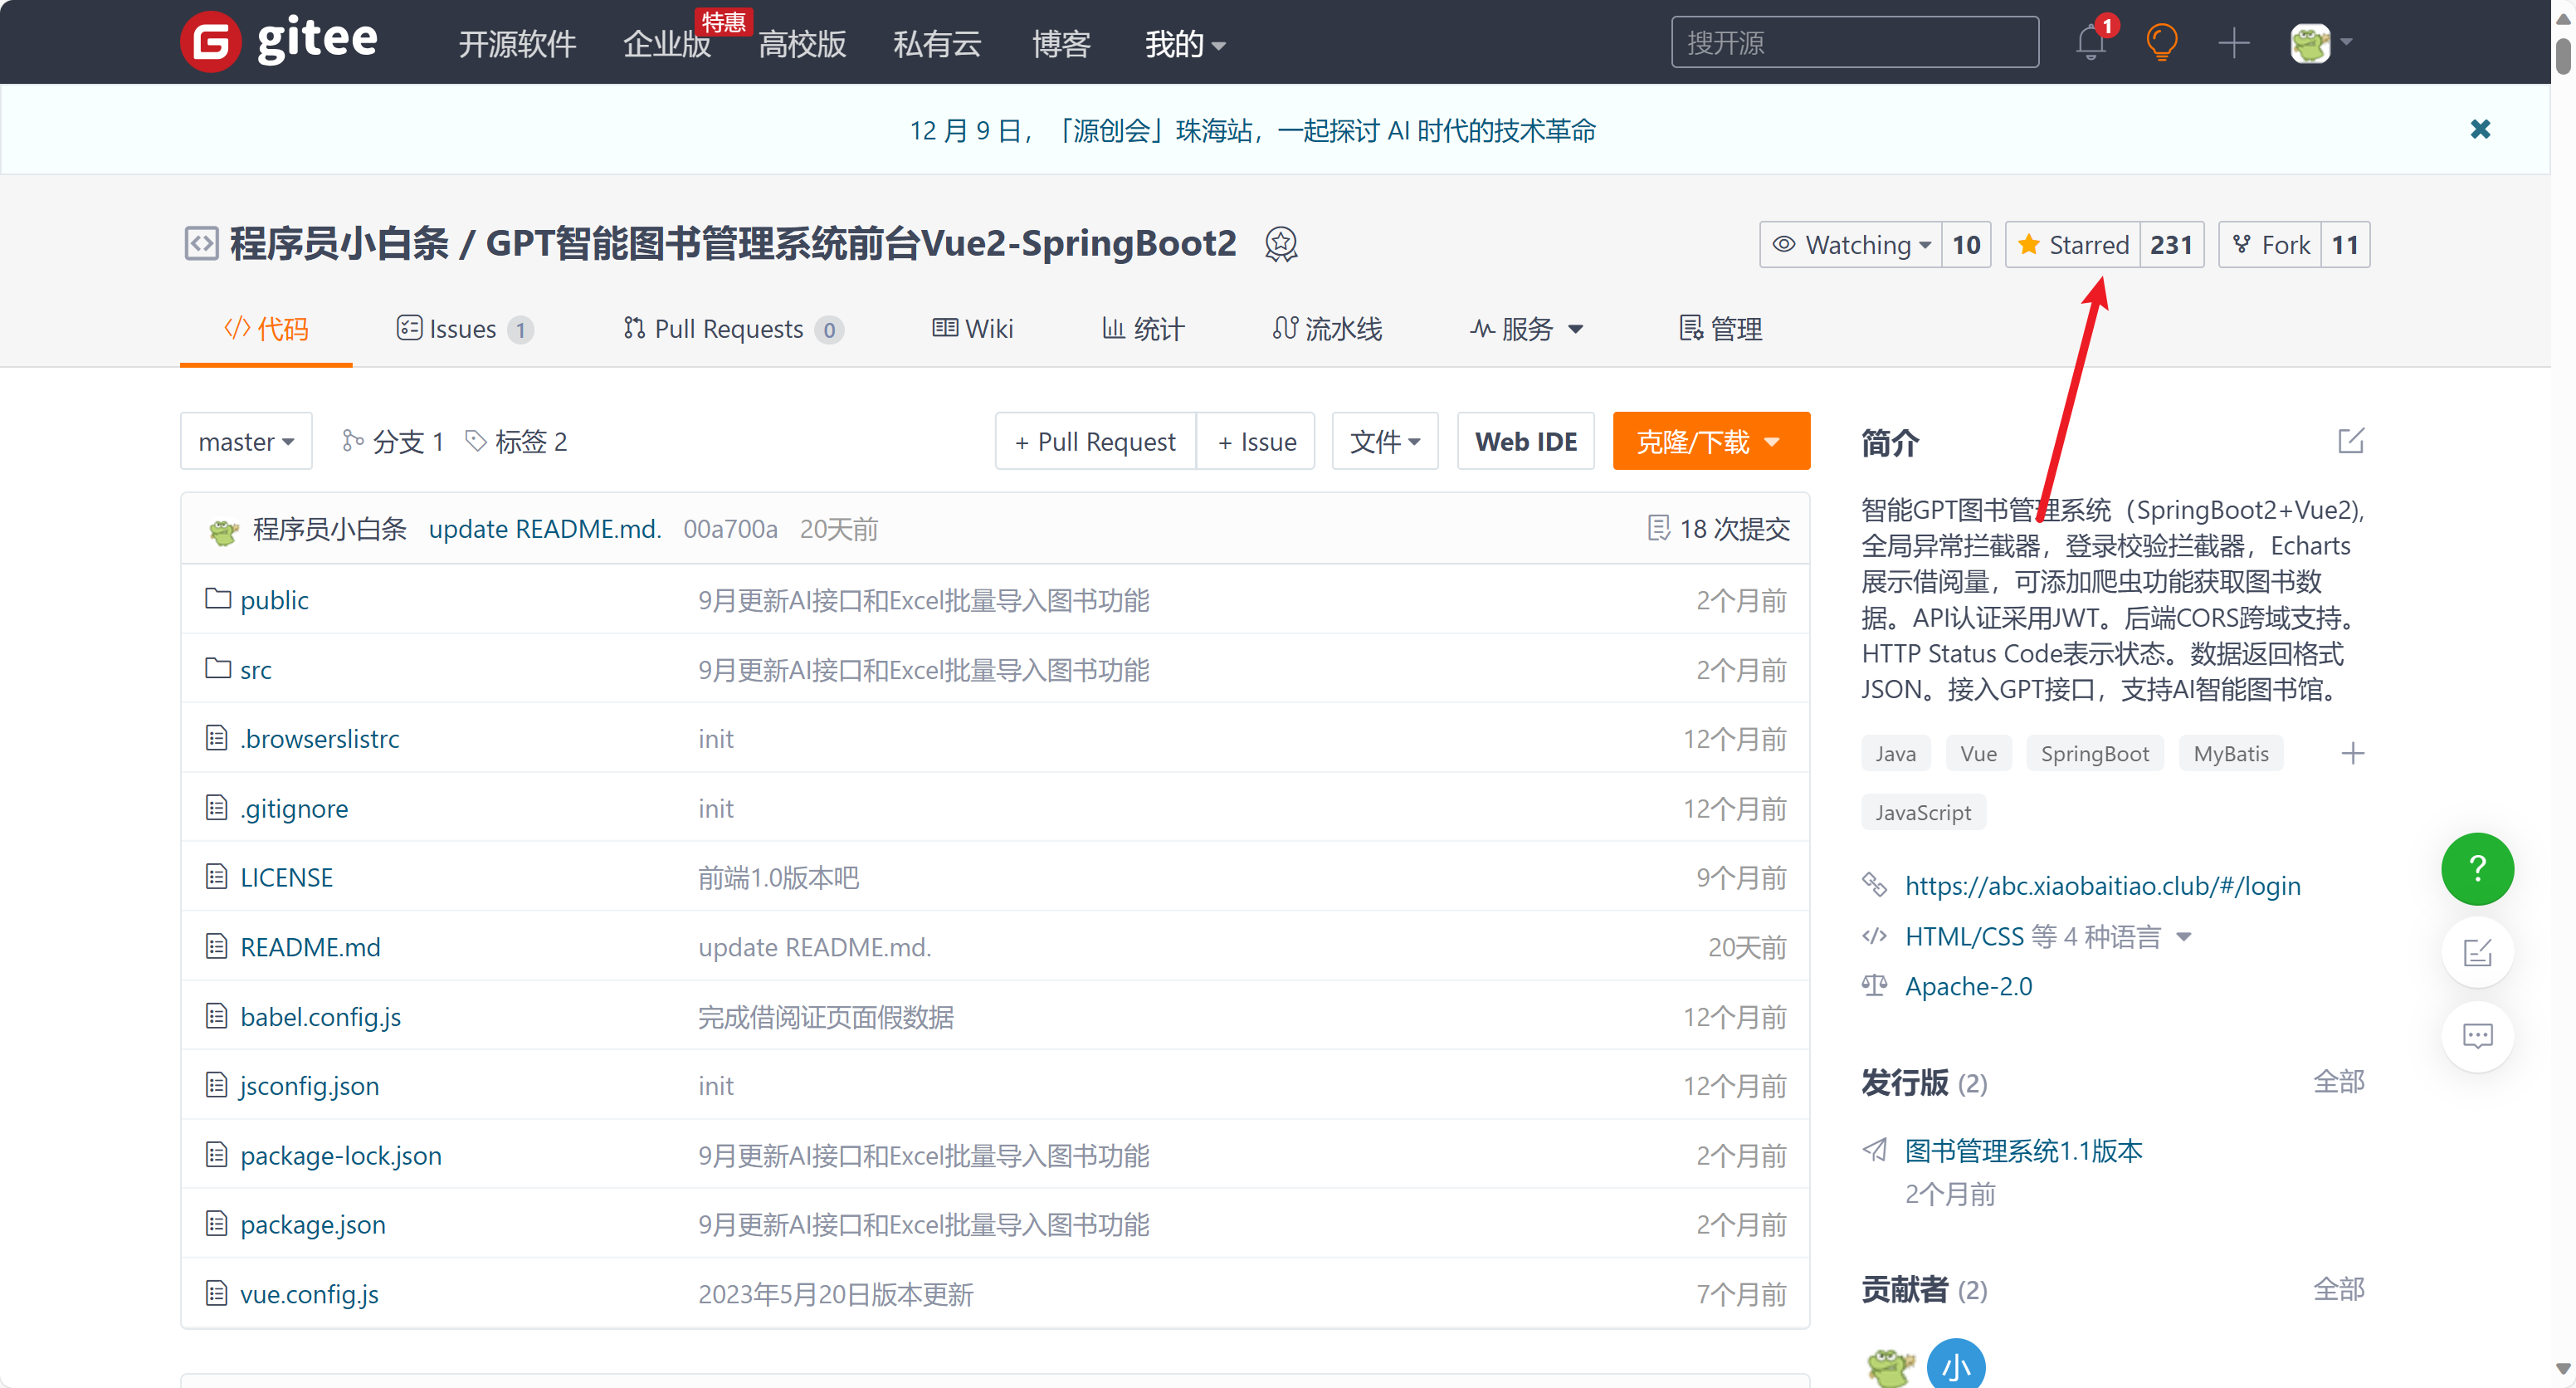The image size is (2576, 1388).
Task: Click the 搜开源 search field
Action: [1854, 43]
